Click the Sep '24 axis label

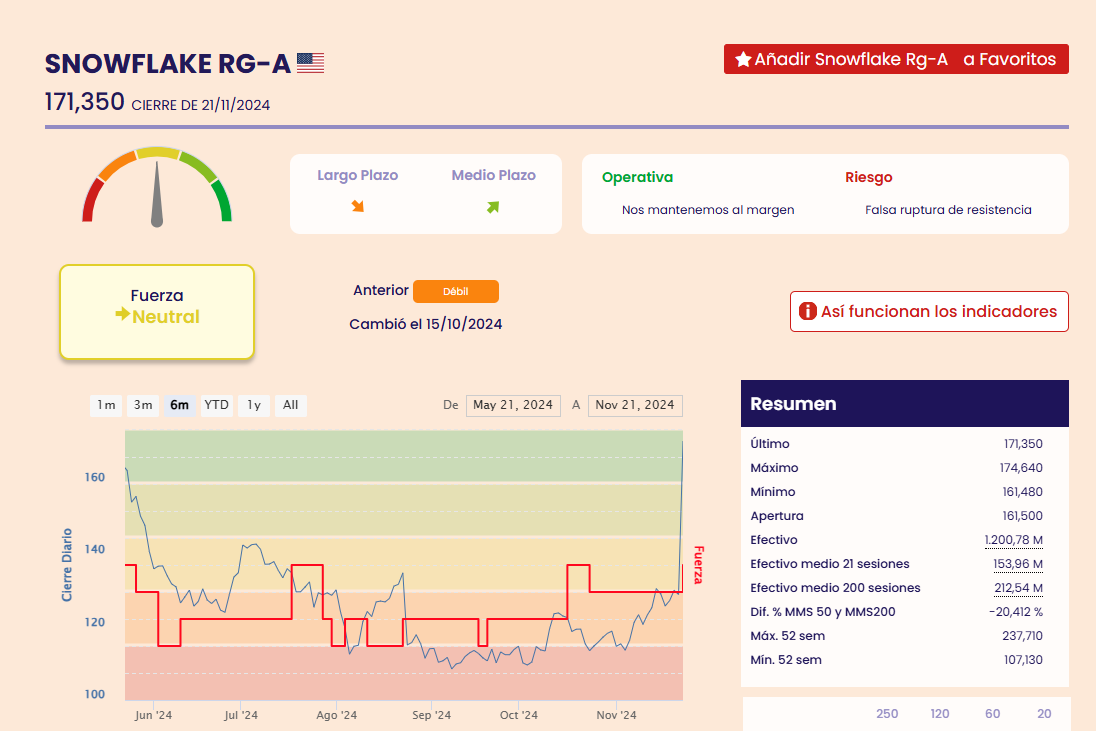coord(431,715)
